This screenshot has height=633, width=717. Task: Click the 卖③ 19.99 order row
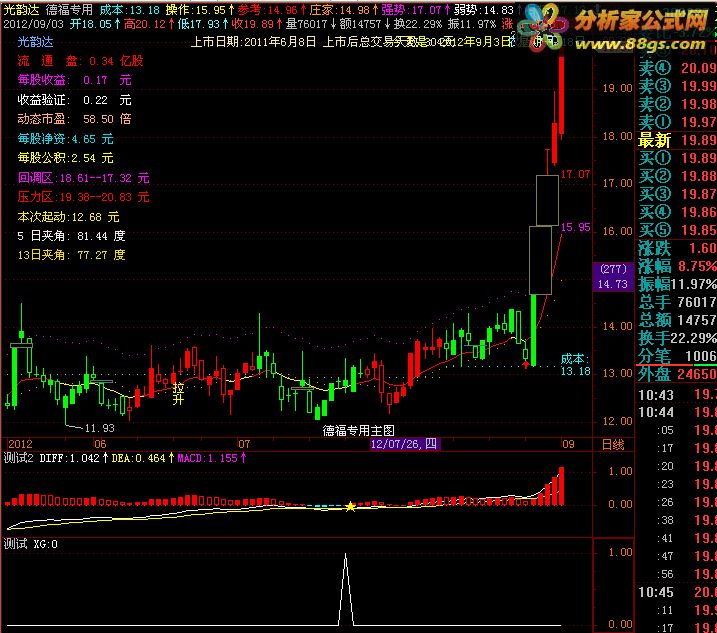(677, 86)
